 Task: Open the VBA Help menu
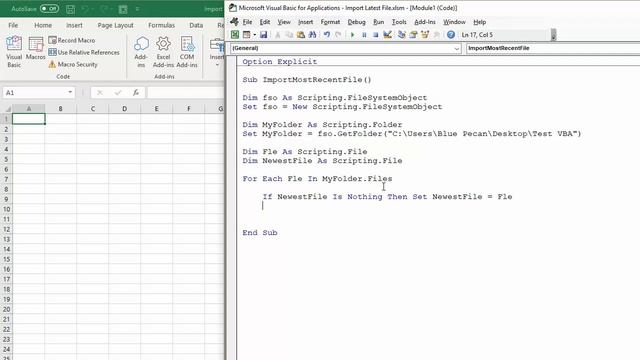[x=480, y=22]
